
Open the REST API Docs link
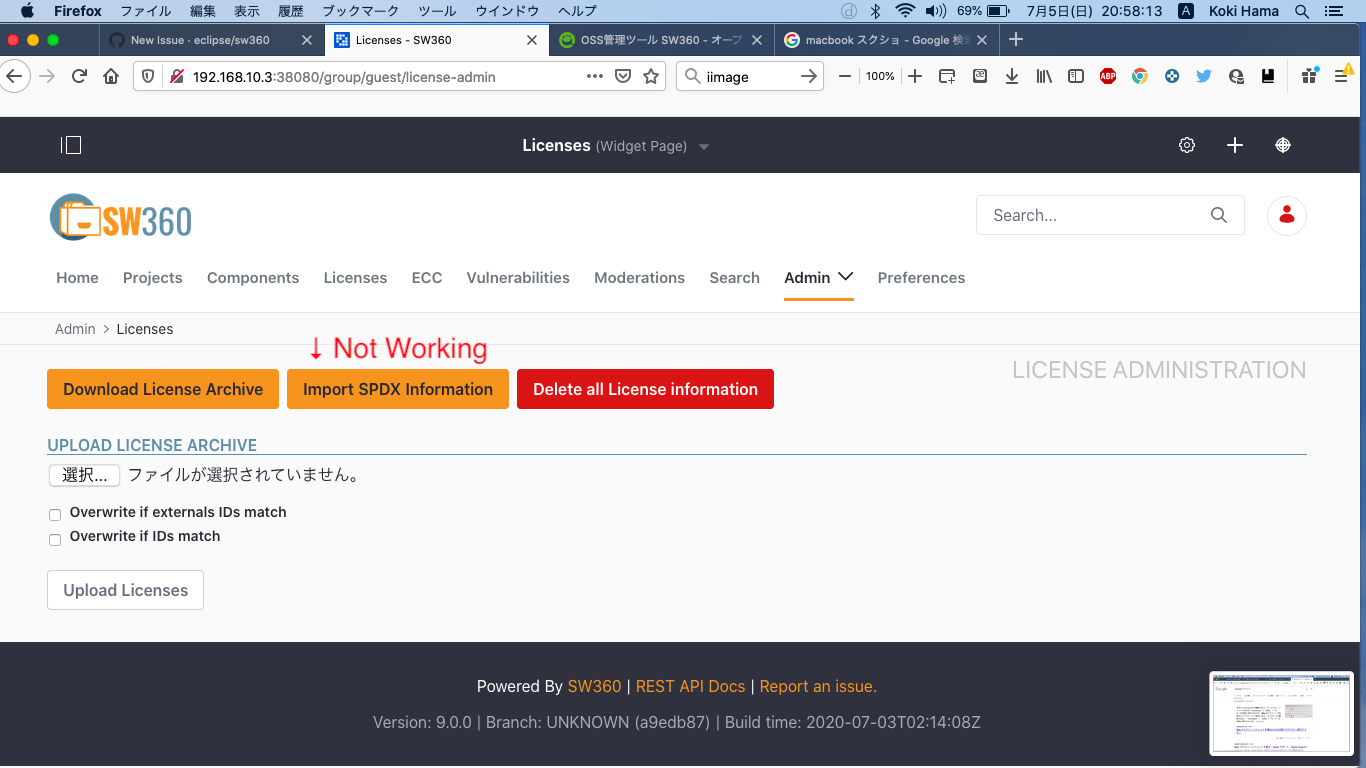690,686
